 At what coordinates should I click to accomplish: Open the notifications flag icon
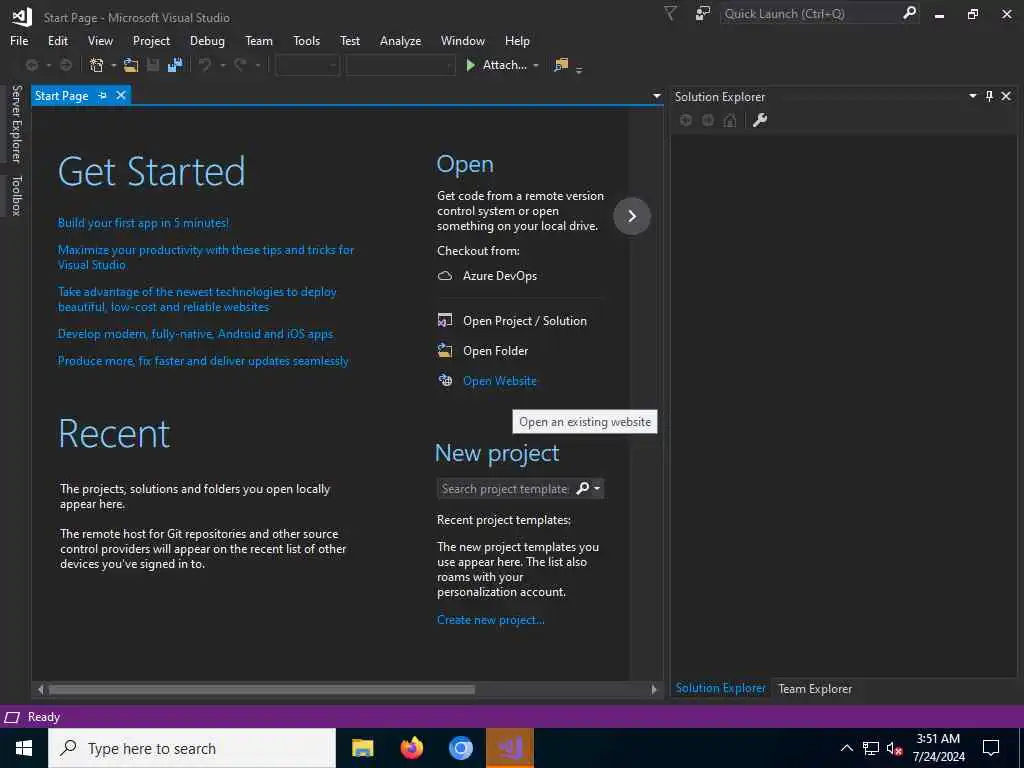[x=670, y=14]
